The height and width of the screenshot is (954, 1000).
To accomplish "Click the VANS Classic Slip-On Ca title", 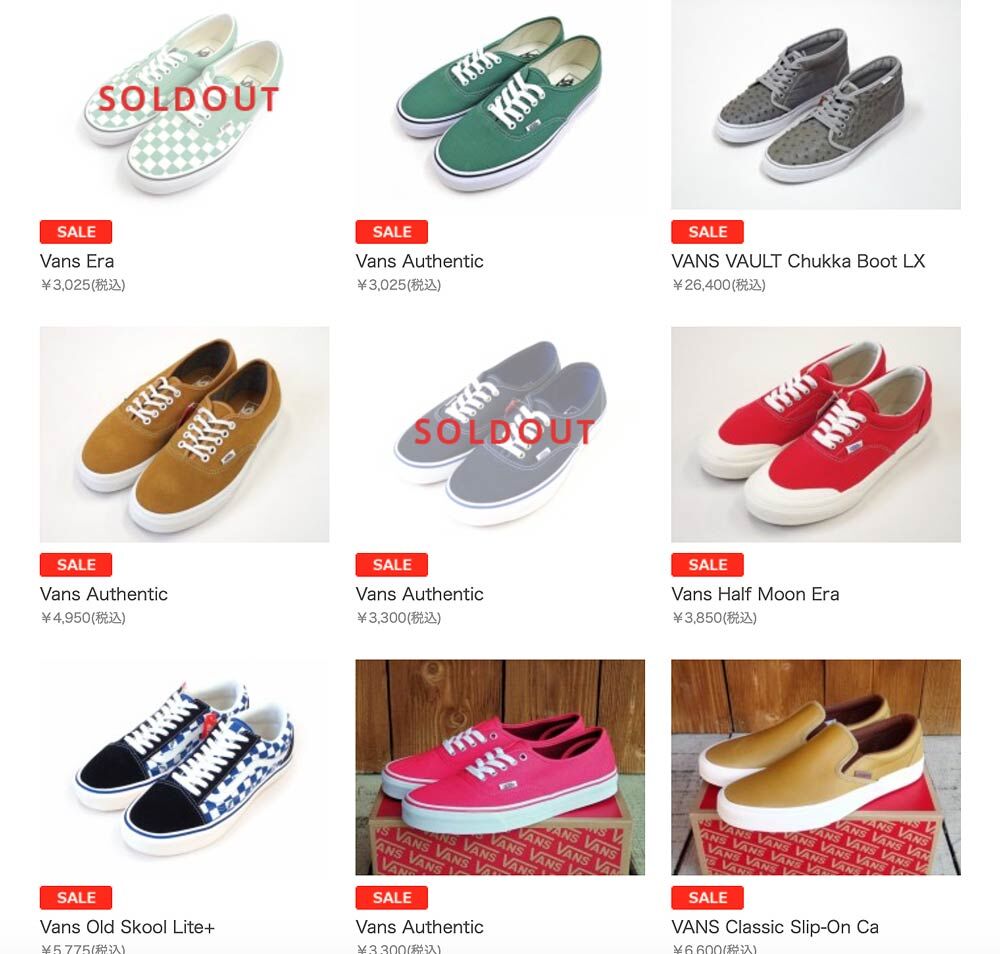I will [775, 927].
